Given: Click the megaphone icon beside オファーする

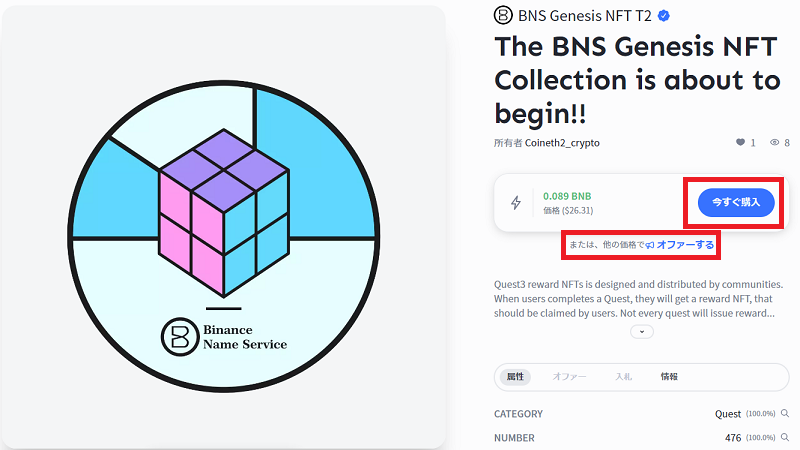Looking at the screenshot, I should click(x=649, y=244).
